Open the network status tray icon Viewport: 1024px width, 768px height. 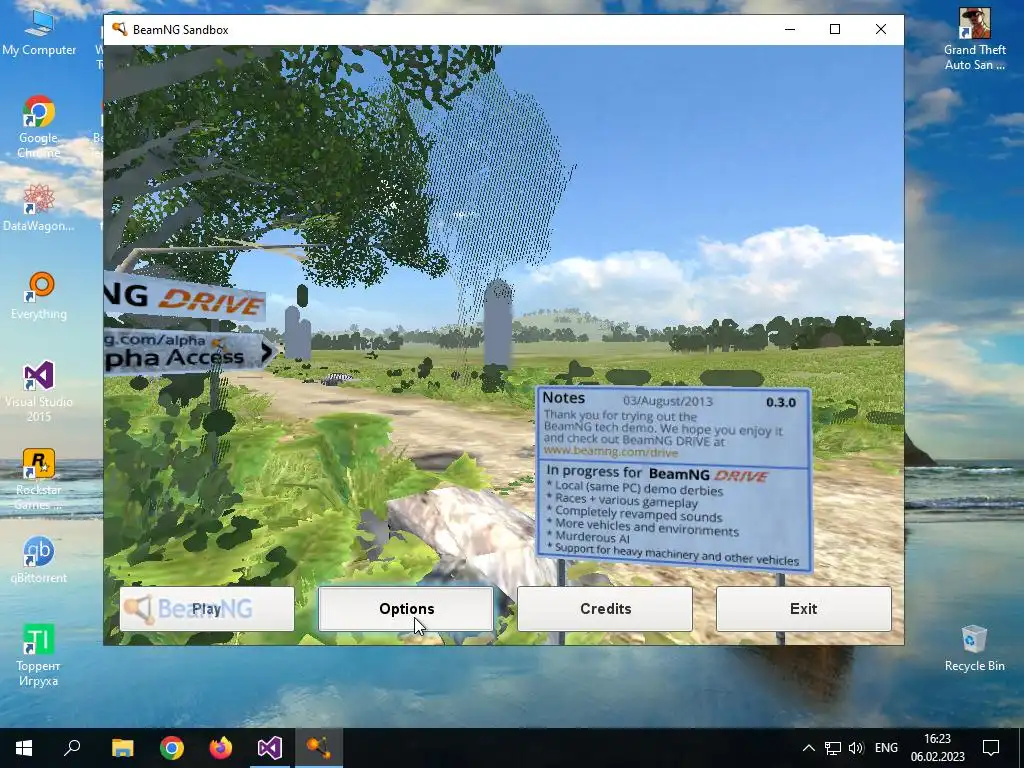pos(833,748)
